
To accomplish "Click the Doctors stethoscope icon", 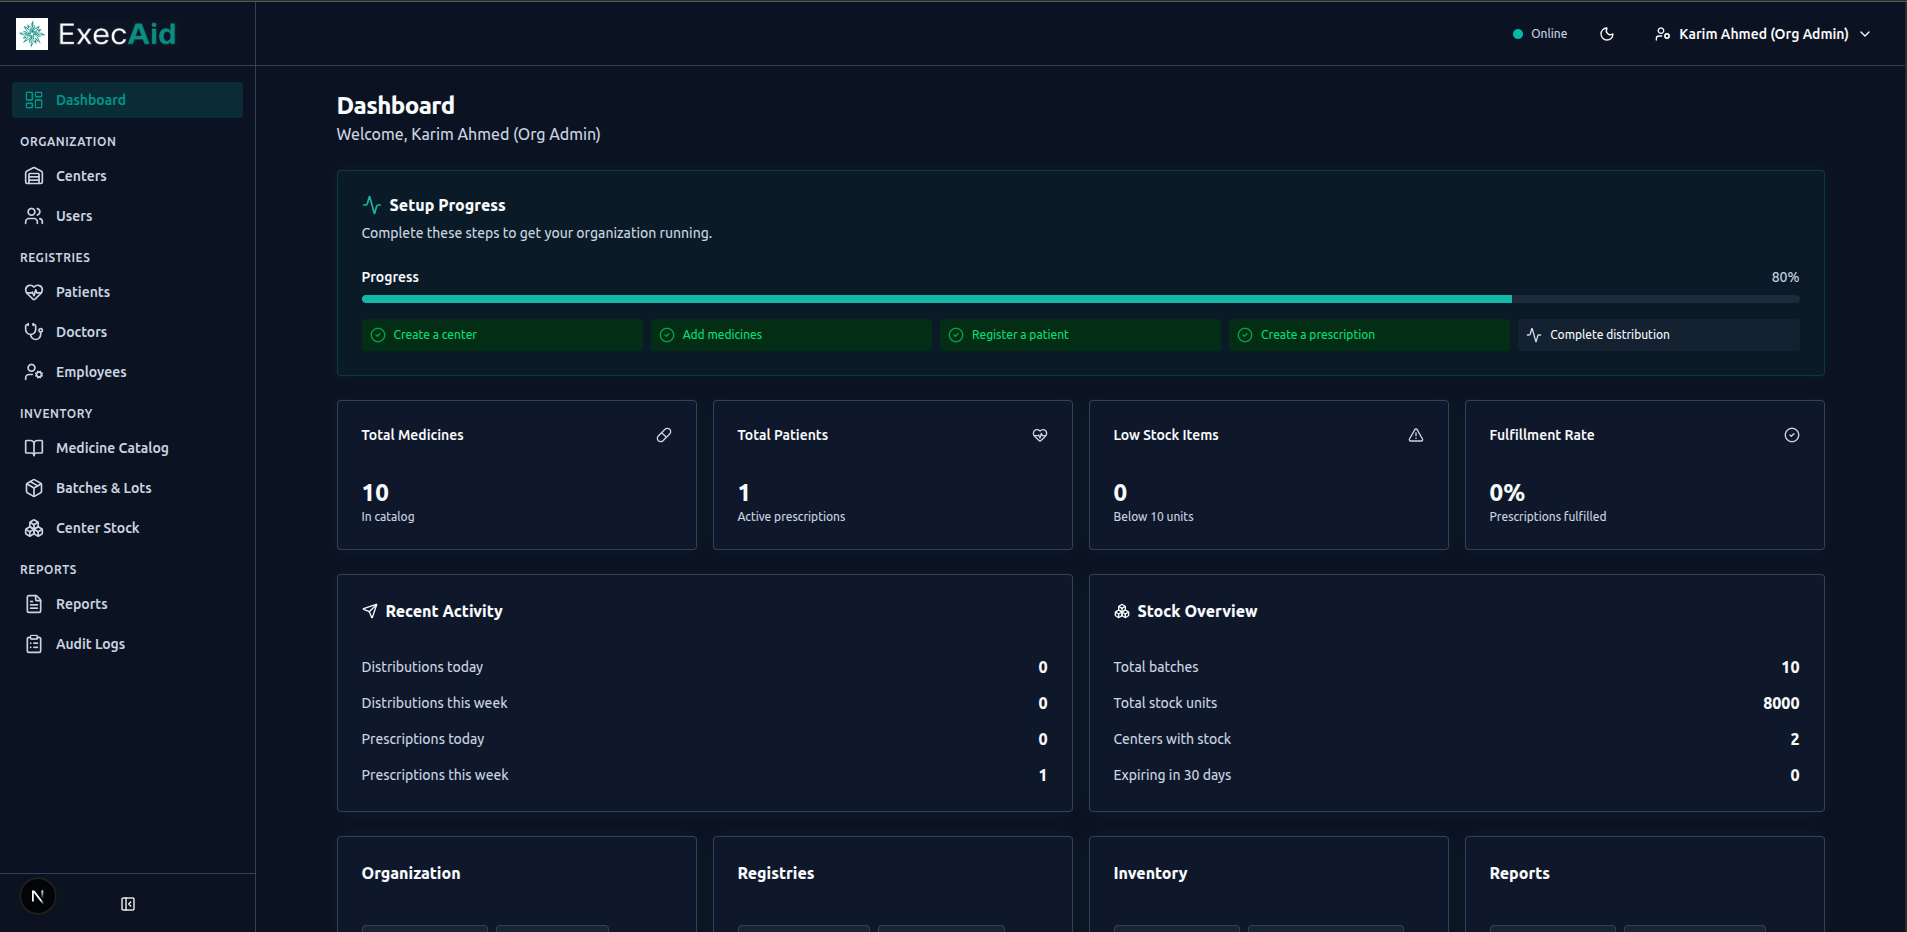I will tap(34, 332).
